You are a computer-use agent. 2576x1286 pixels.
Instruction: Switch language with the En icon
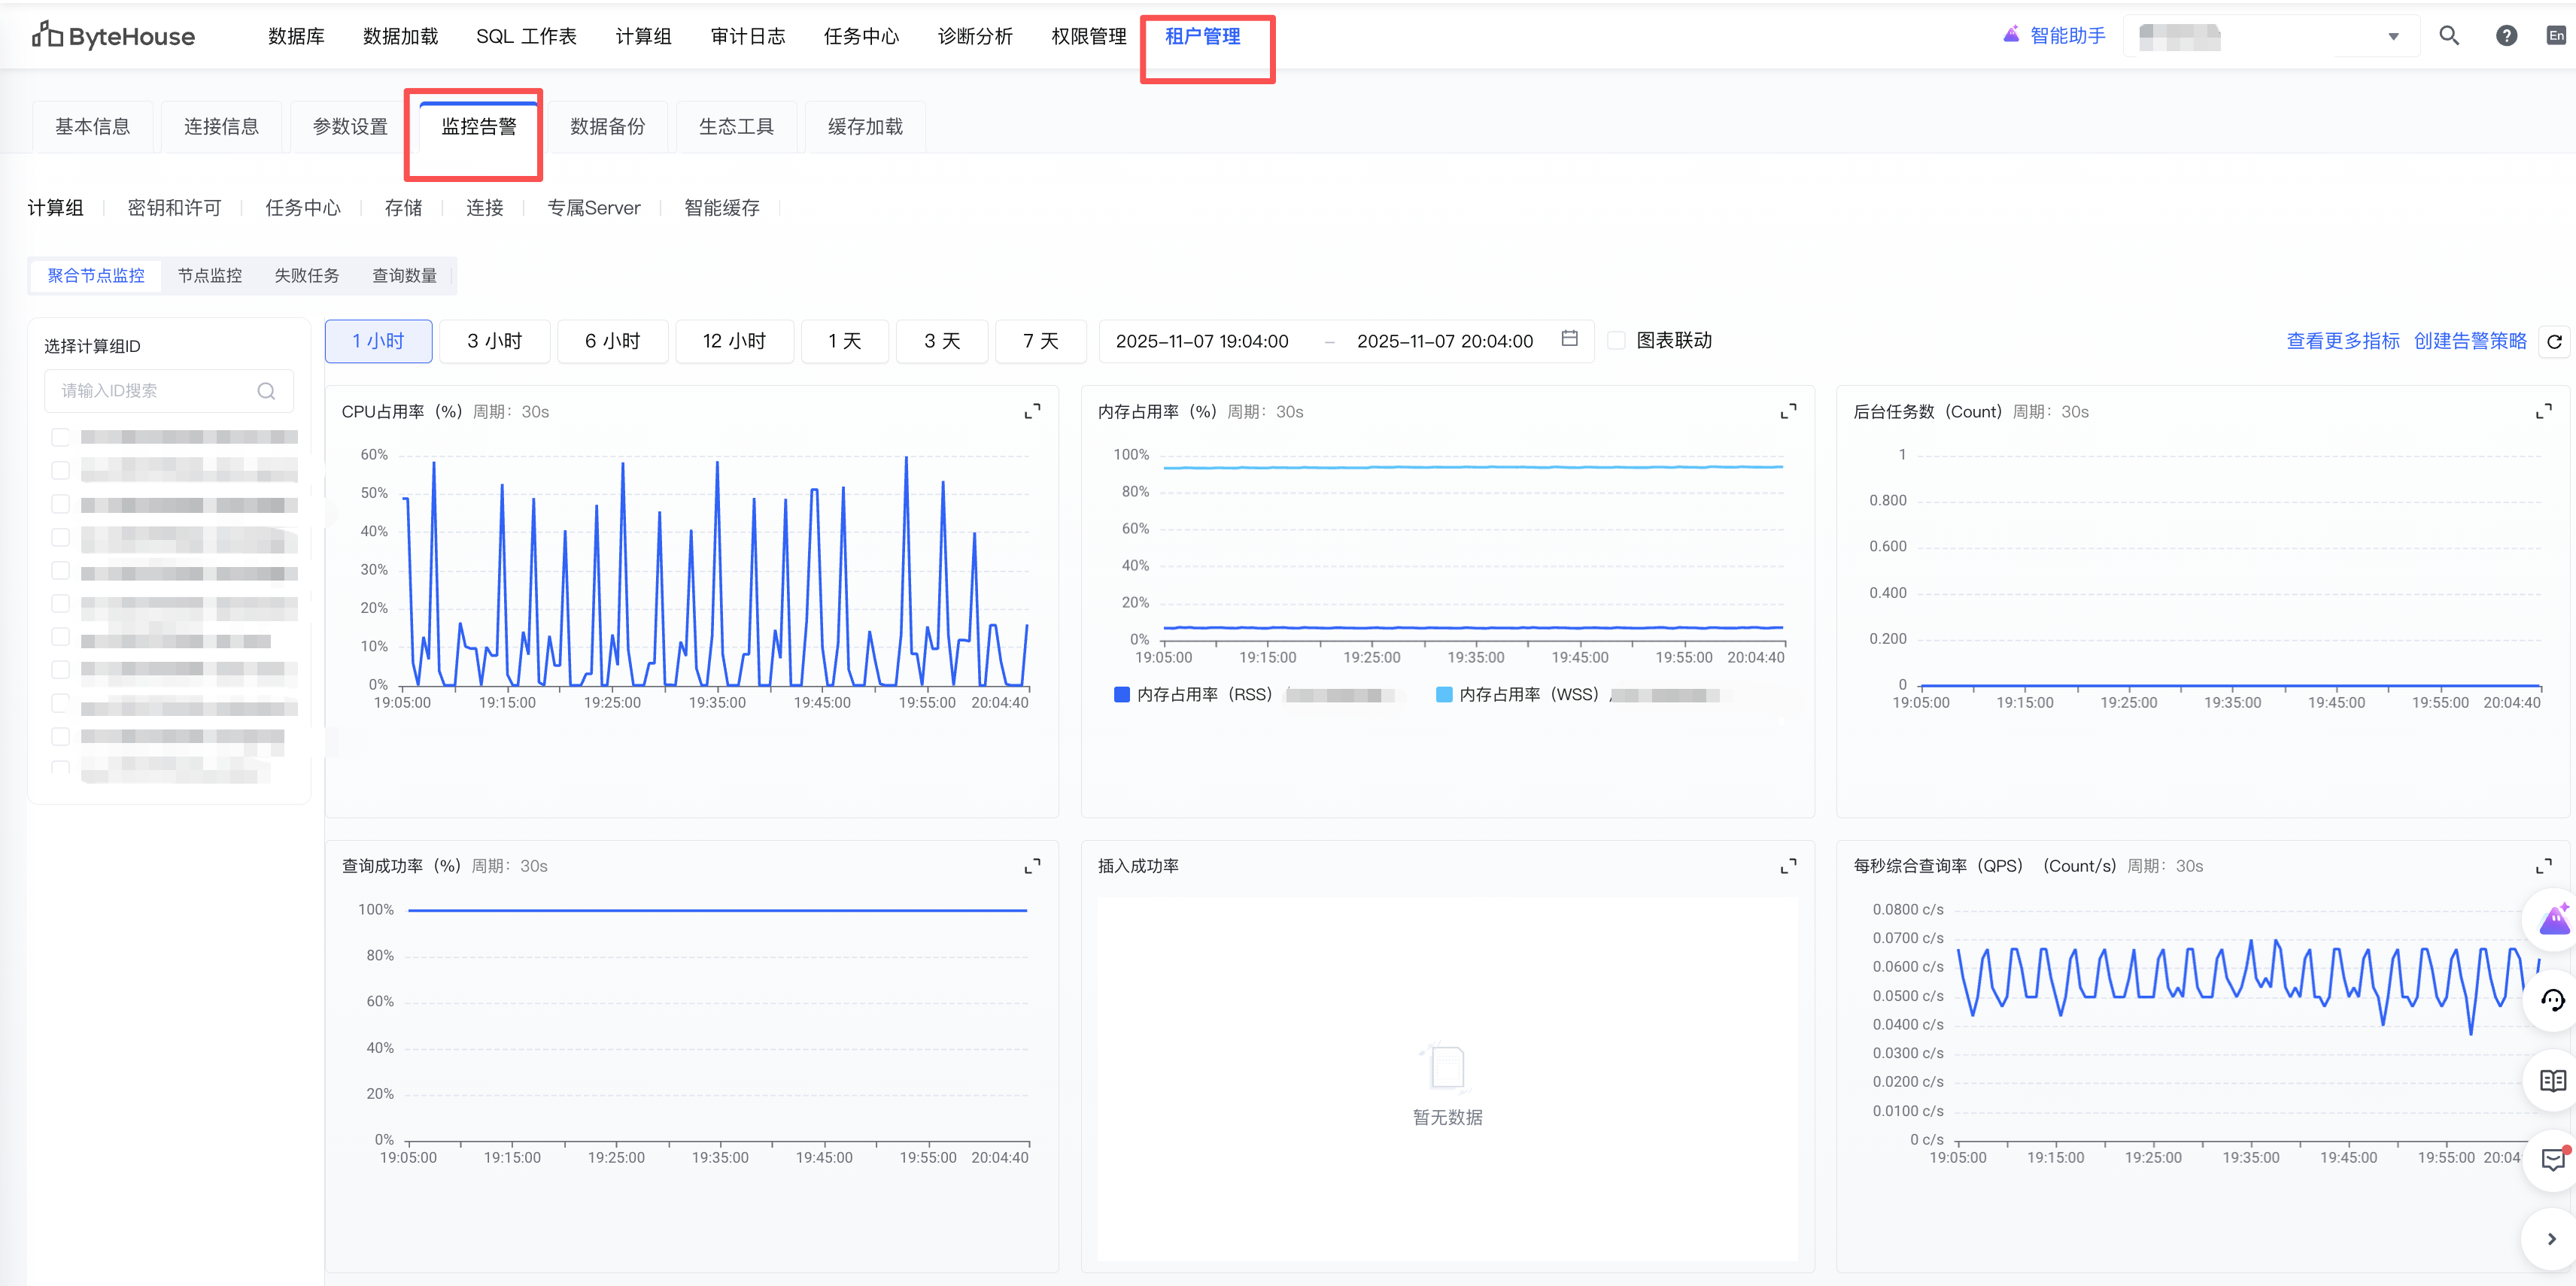(2555, 36)
